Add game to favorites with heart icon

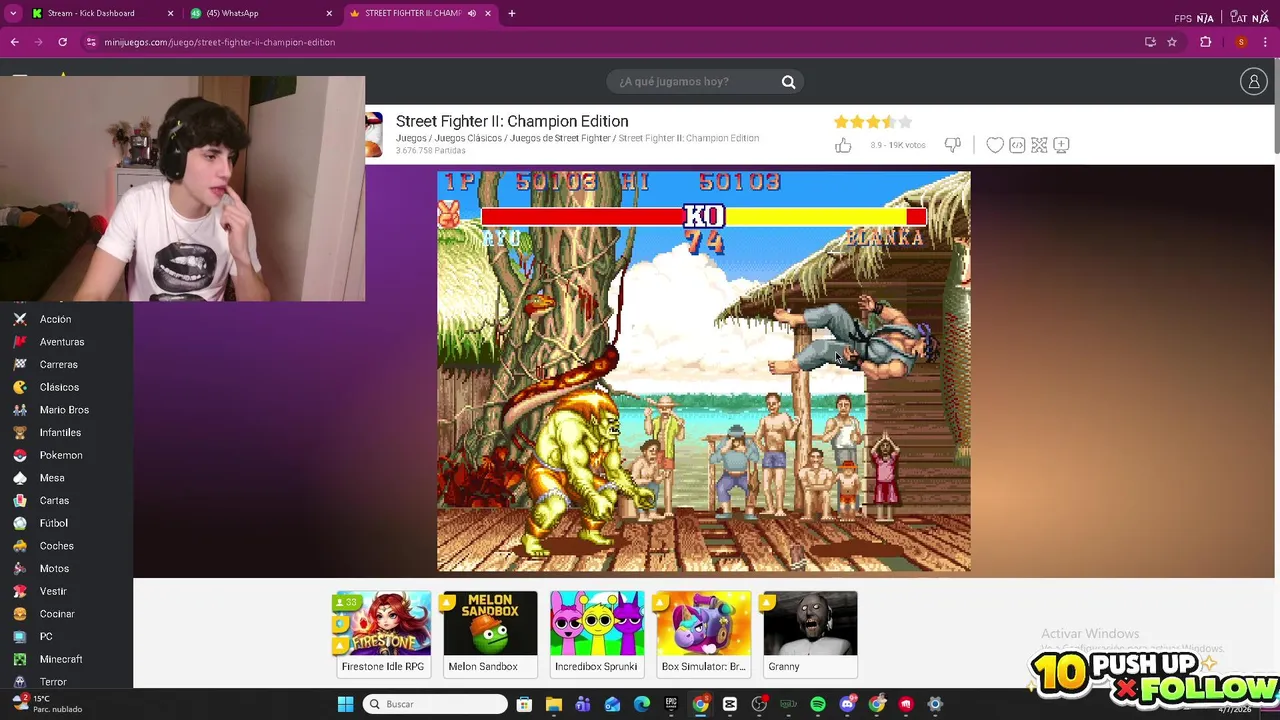(x=995, y=145)
